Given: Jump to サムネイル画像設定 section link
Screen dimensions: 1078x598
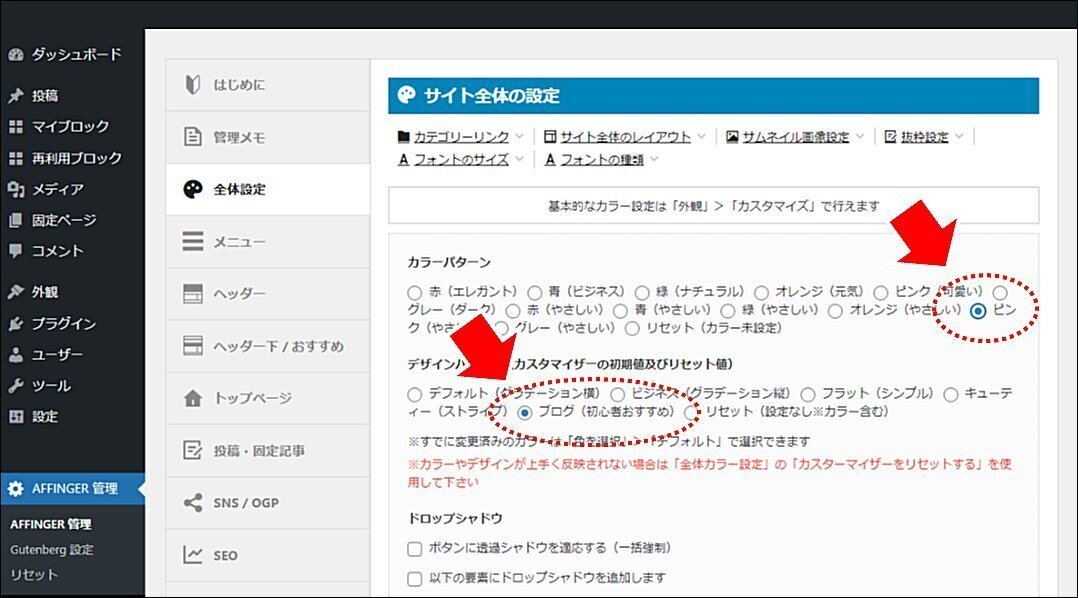Looking at the screenshot, I should point(795,137).
